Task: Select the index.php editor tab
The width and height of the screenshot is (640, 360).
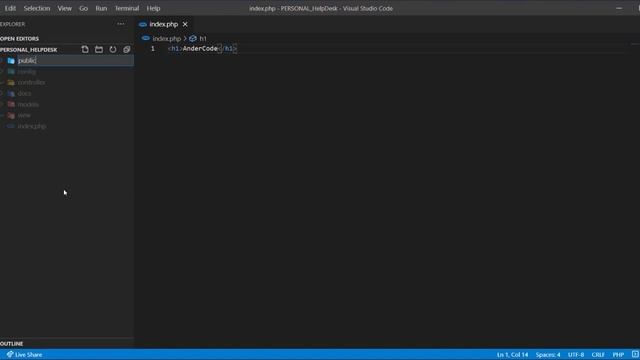Action: (164, 24)
